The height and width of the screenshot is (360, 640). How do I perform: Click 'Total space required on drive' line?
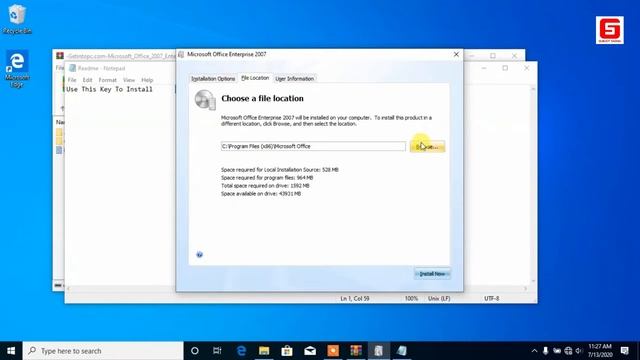[x=265, y=186]
